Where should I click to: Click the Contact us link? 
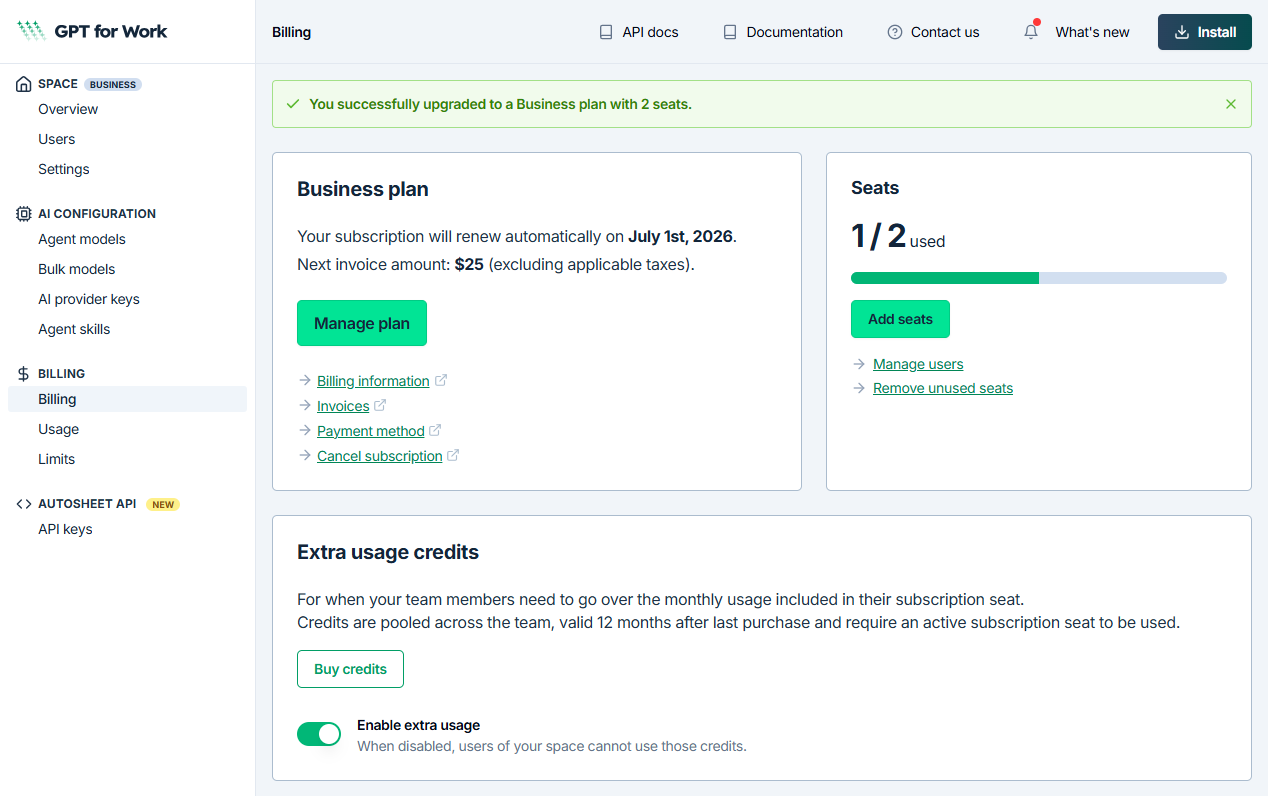tap(933, 32)
